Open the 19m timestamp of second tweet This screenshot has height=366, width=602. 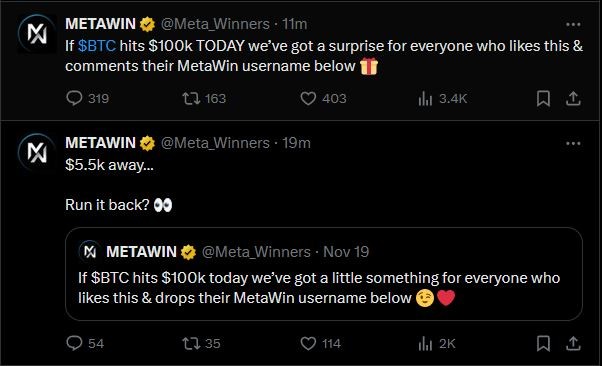tap(296, 143)
